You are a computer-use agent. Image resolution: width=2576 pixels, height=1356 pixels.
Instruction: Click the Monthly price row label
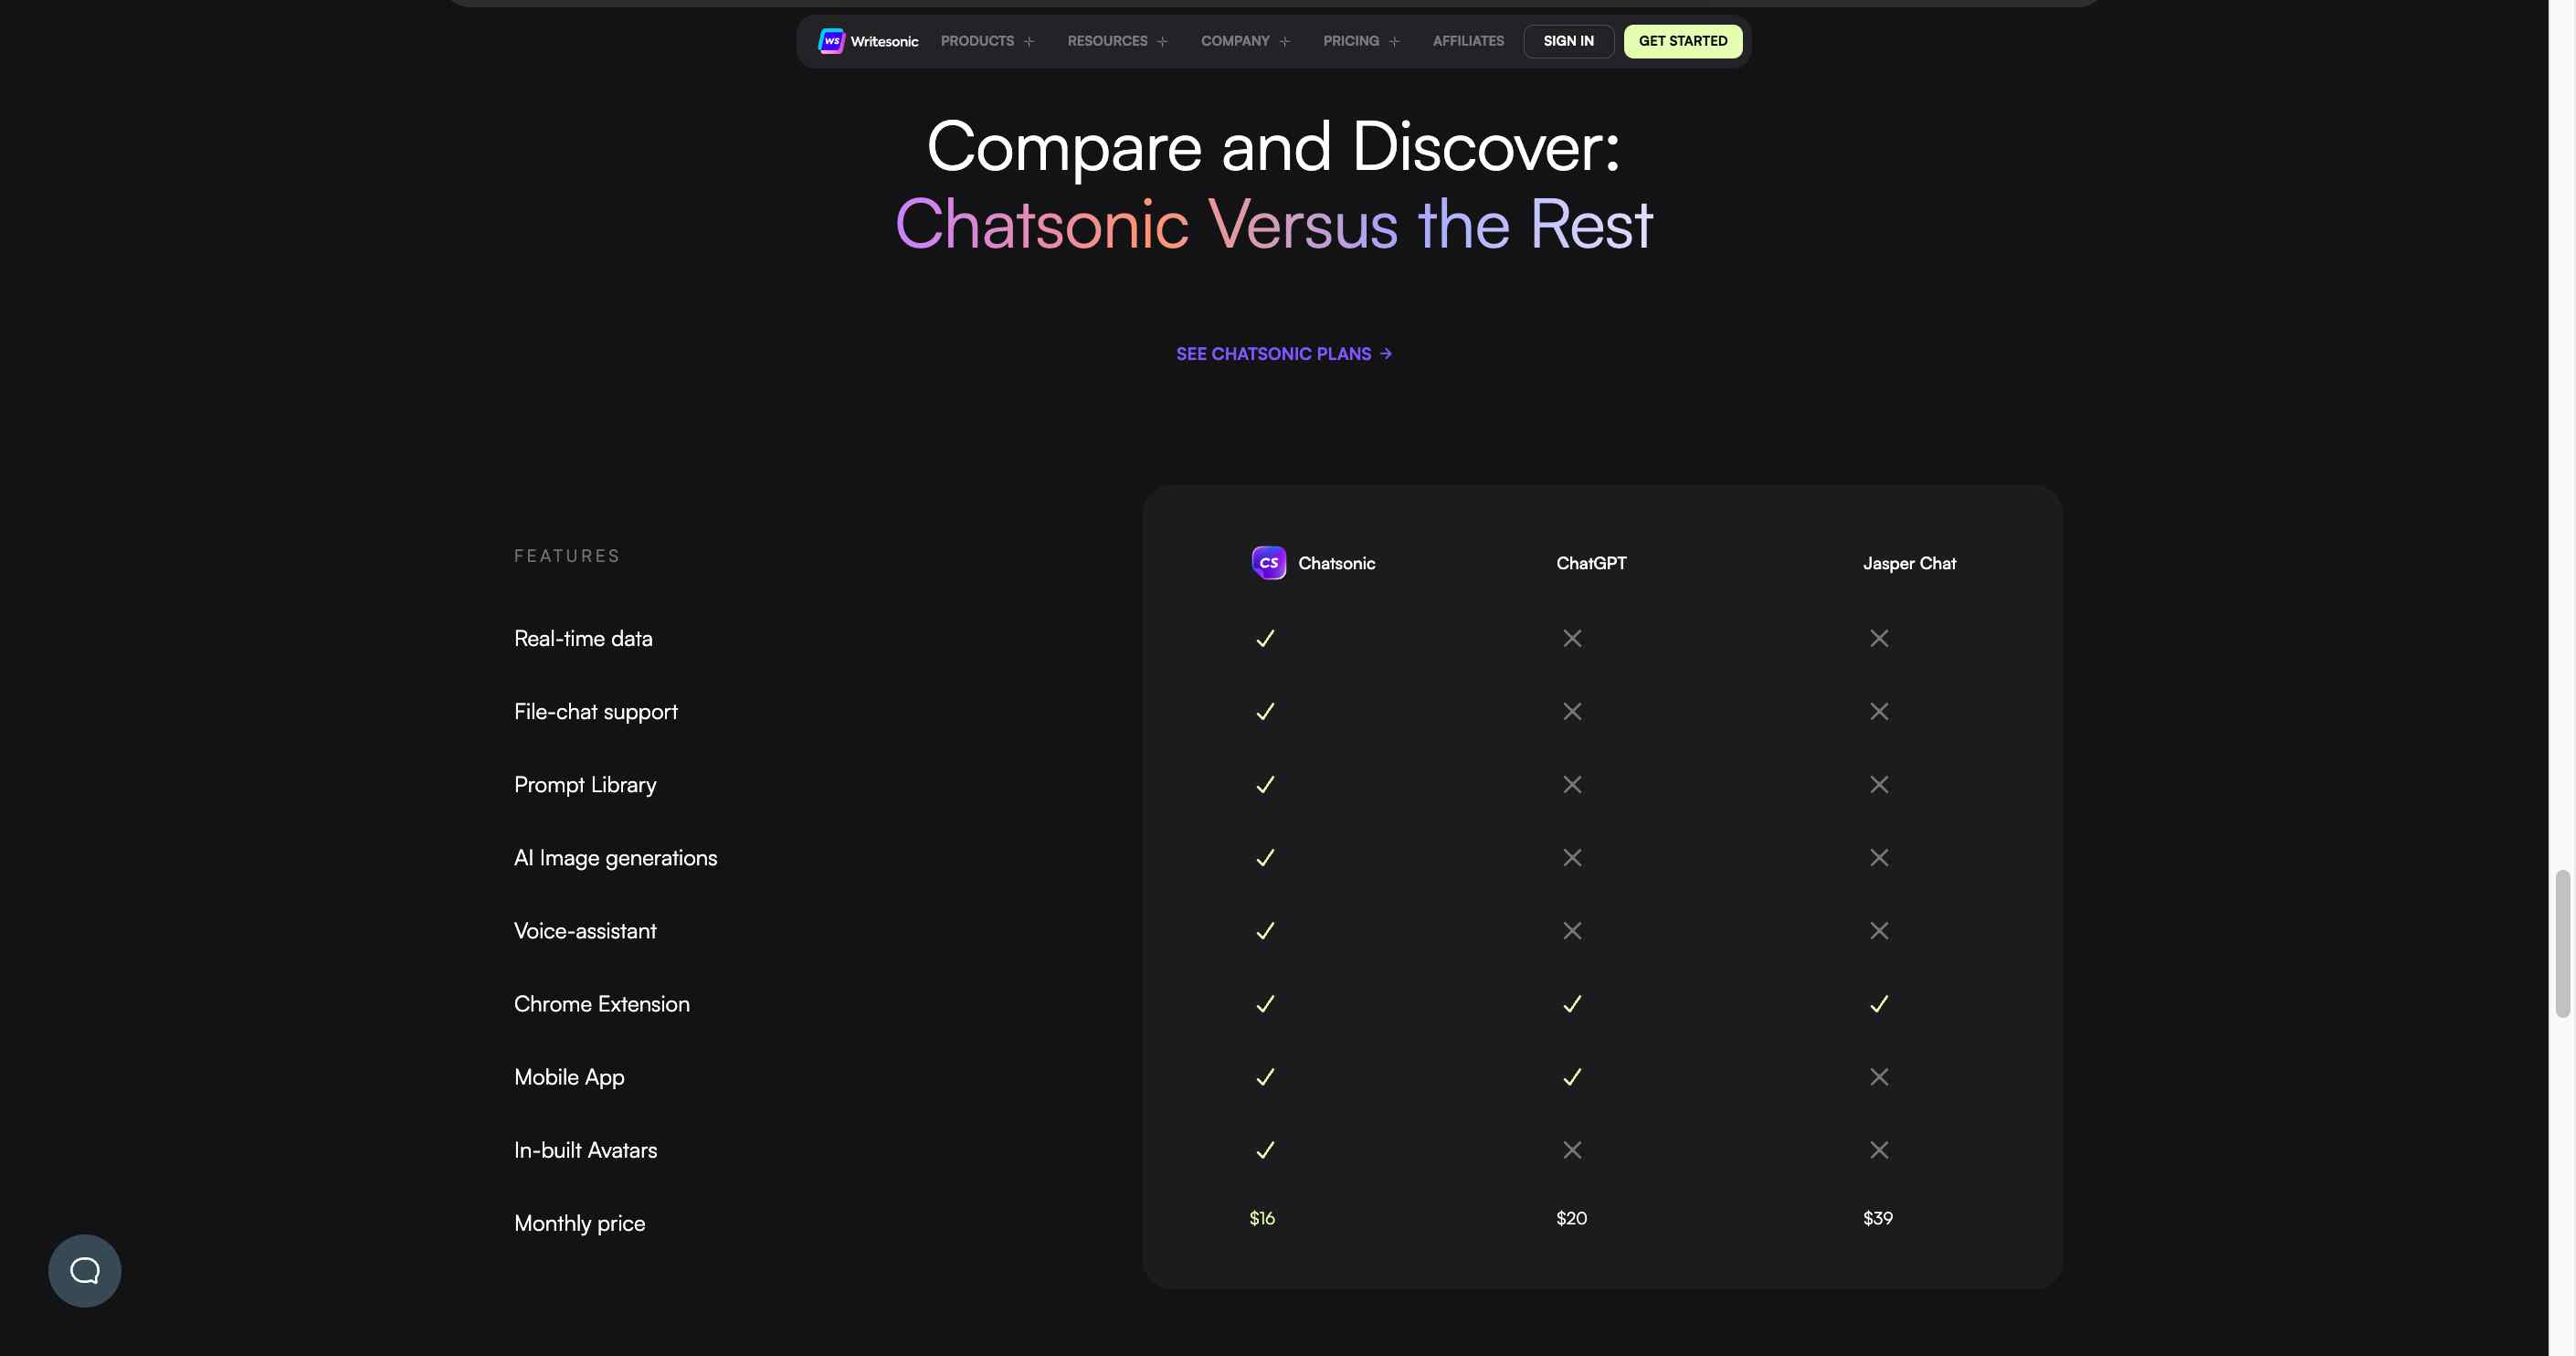pos(579,1223)
